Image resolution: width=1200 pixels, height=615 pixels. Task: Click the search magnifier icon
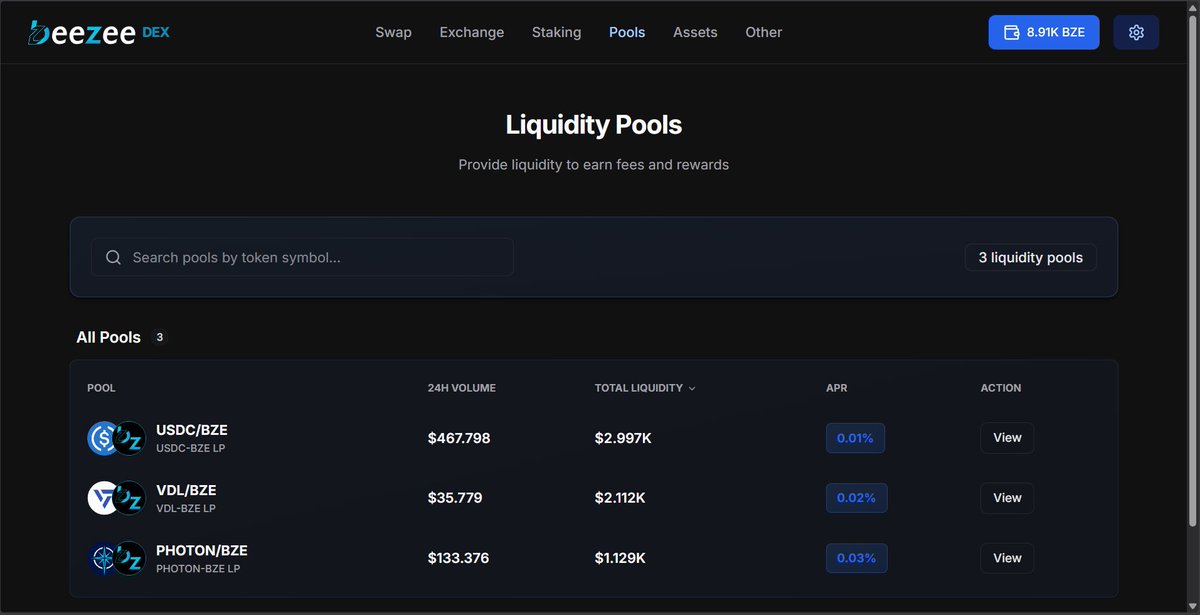click(113, 257)
